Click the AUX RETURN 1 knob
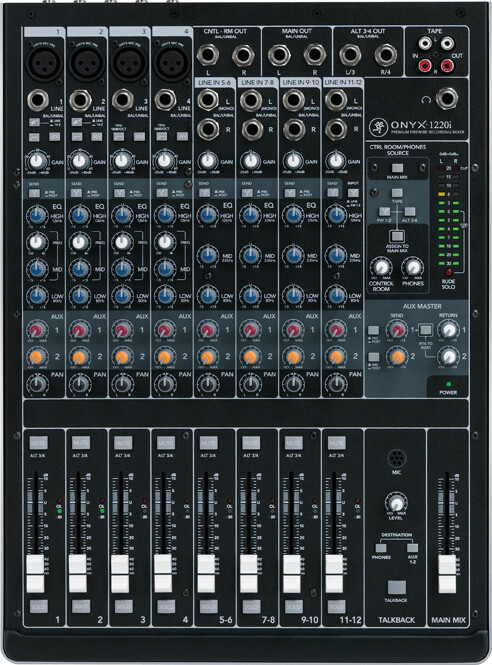Screen dimensions: 492x665 448,330
